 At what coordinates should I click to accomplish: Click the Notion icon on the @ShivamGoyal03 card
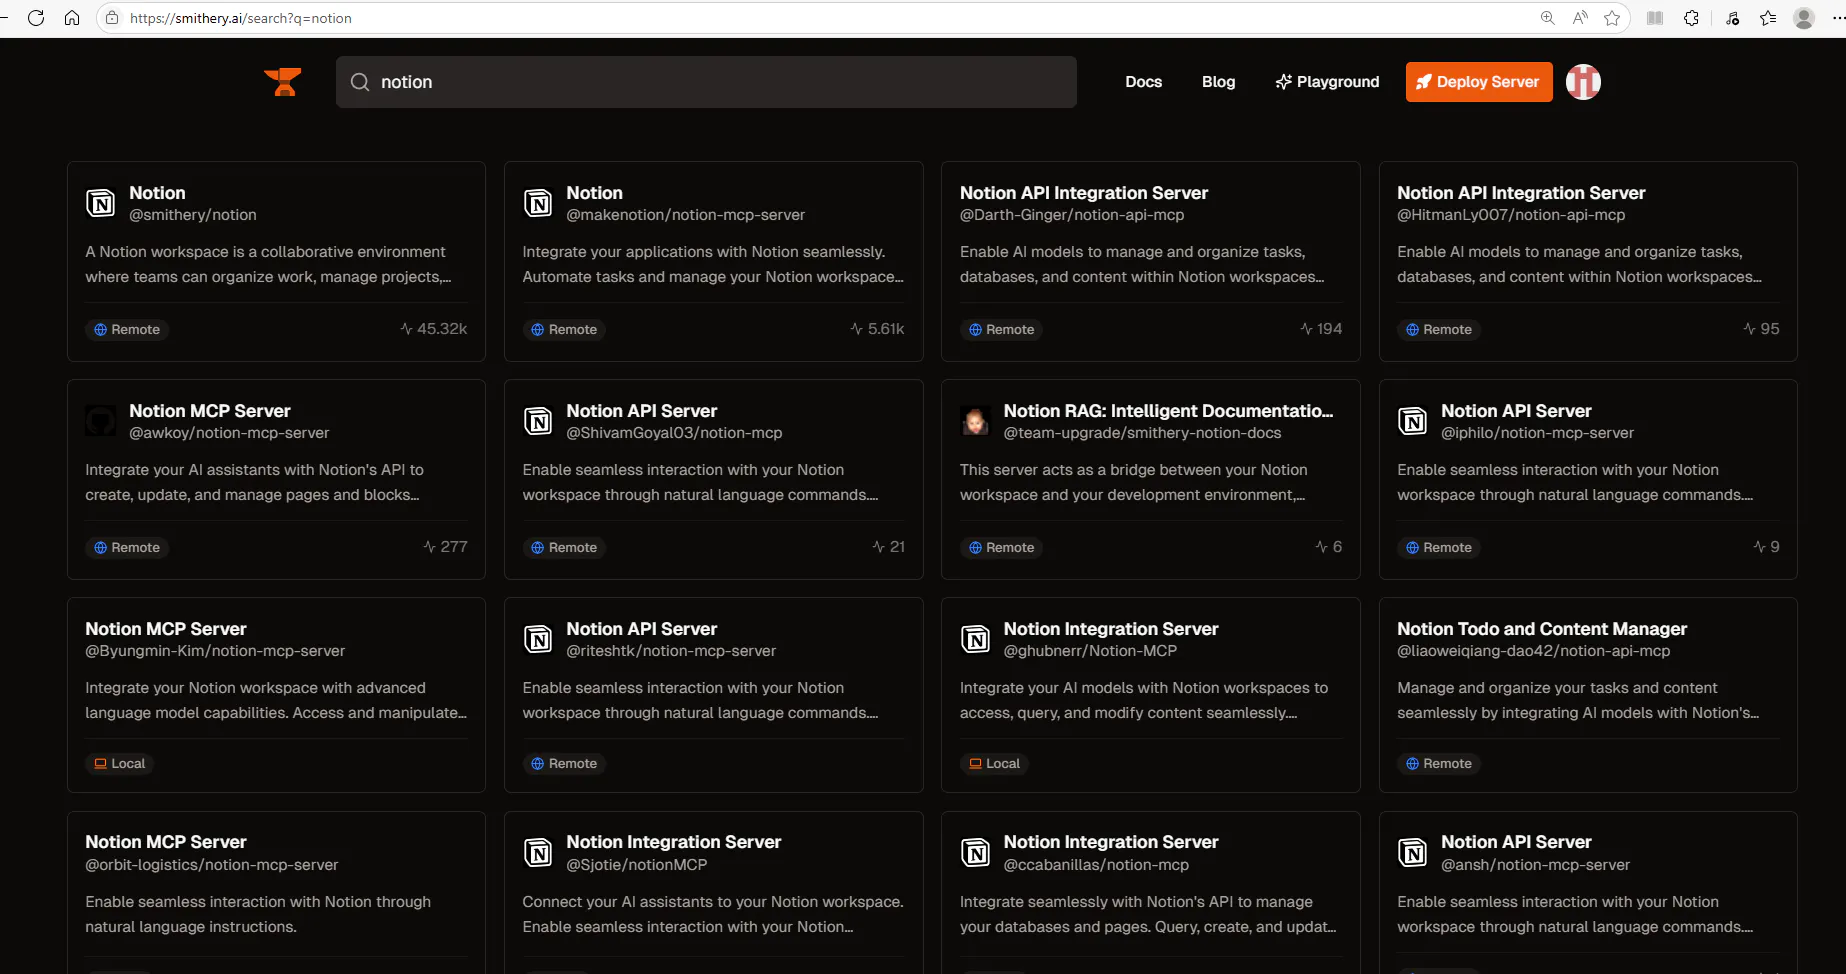tap(538, 421)
